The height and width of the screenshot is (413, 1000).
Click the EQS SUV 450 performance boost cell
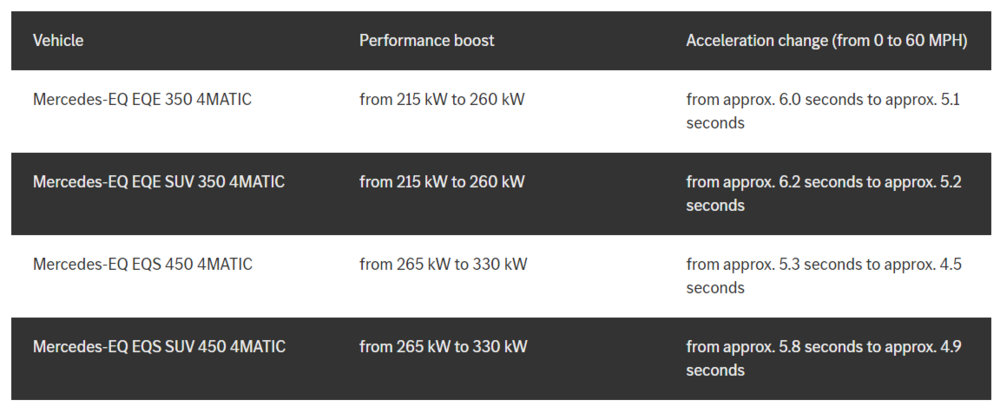pos(443,347)
